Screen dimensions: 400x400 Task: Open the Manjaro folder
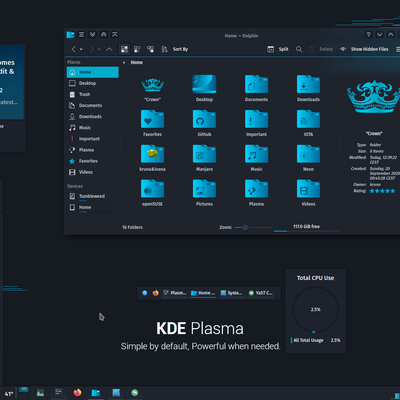coord(204,154)
